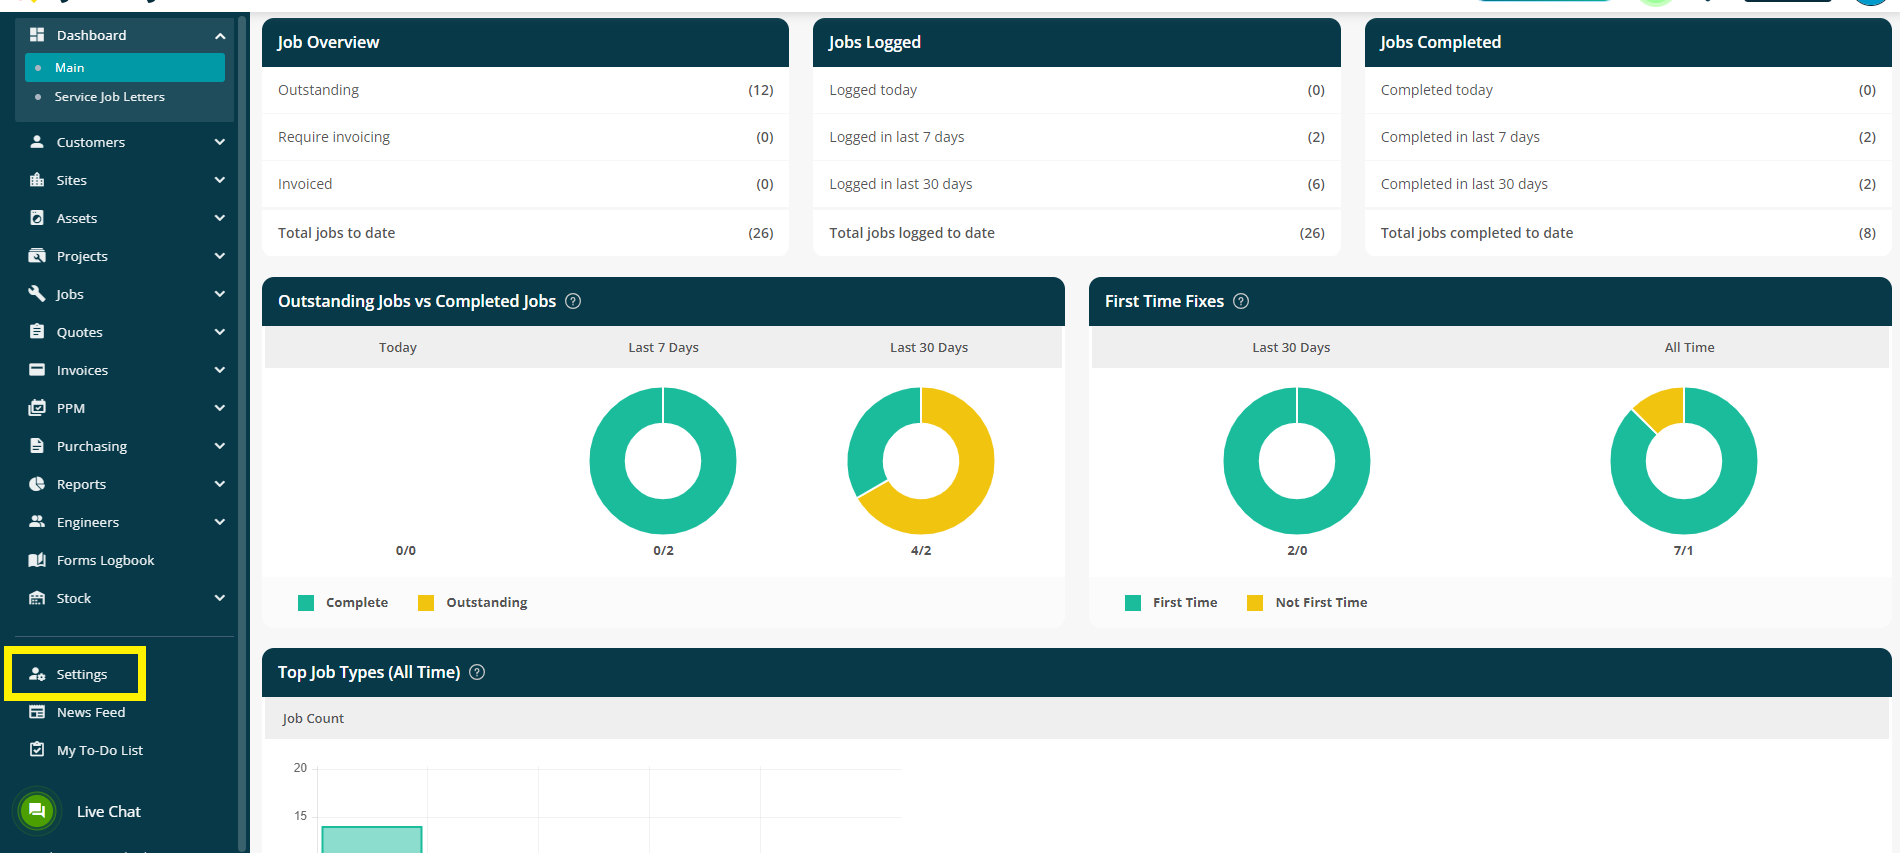Toggle the Not First Time legend swatch
Viewport: 1900px width, 853px height.
(1255, 603)
